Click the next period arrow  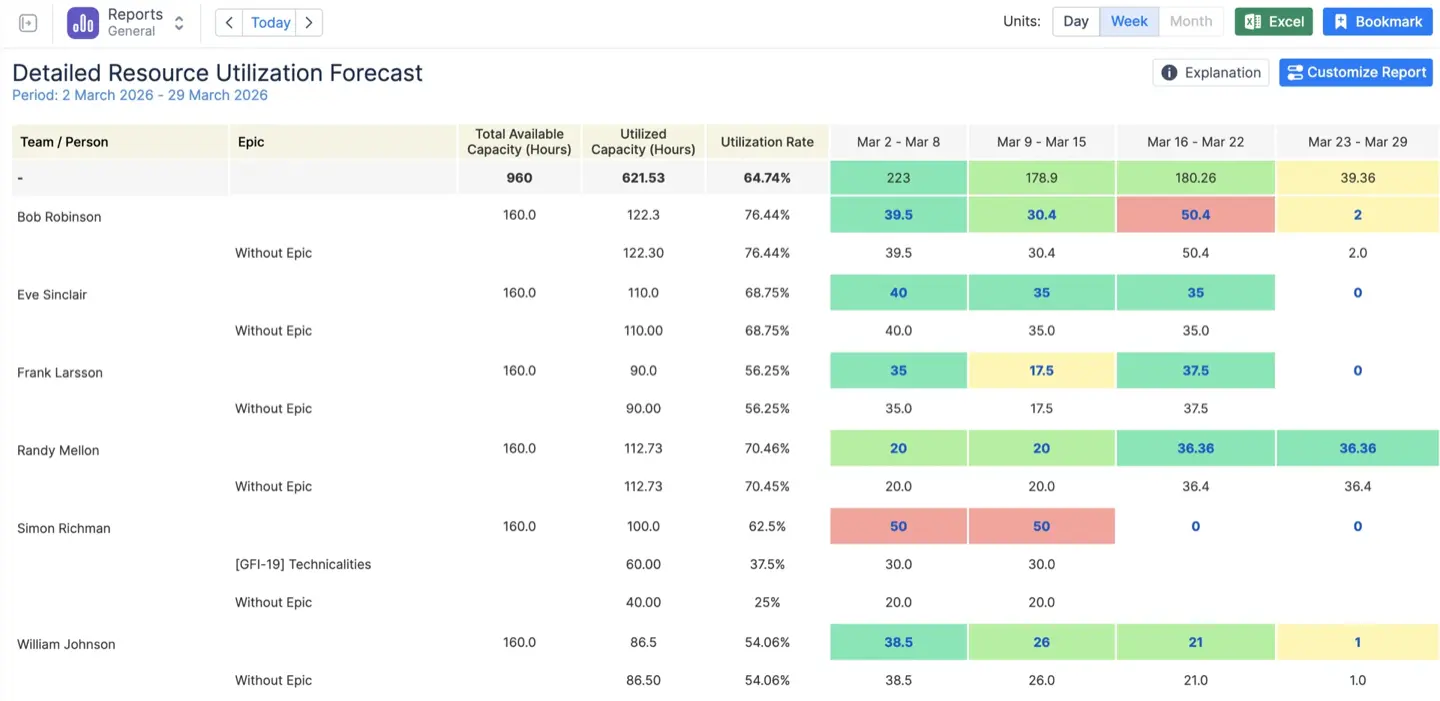pyautogui.click(x=310, y=21)
